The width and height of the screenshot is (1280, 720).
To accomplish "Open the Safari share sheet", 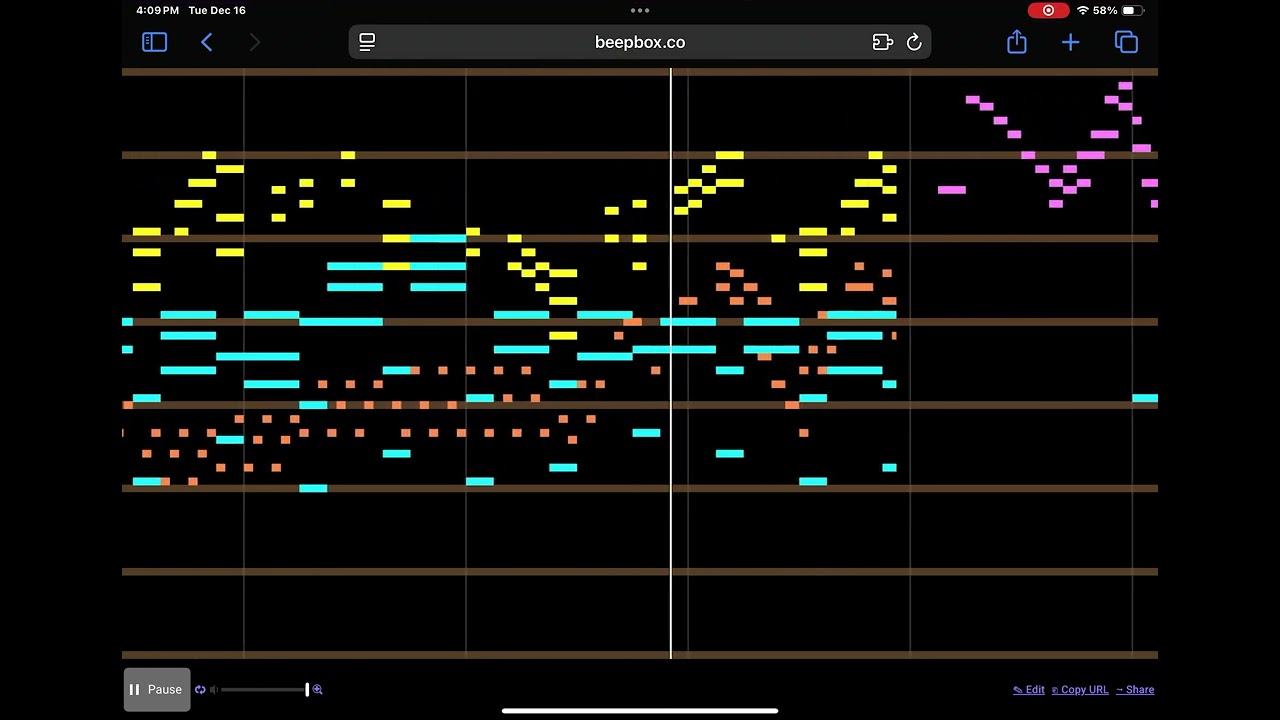I will [1017, 41].
